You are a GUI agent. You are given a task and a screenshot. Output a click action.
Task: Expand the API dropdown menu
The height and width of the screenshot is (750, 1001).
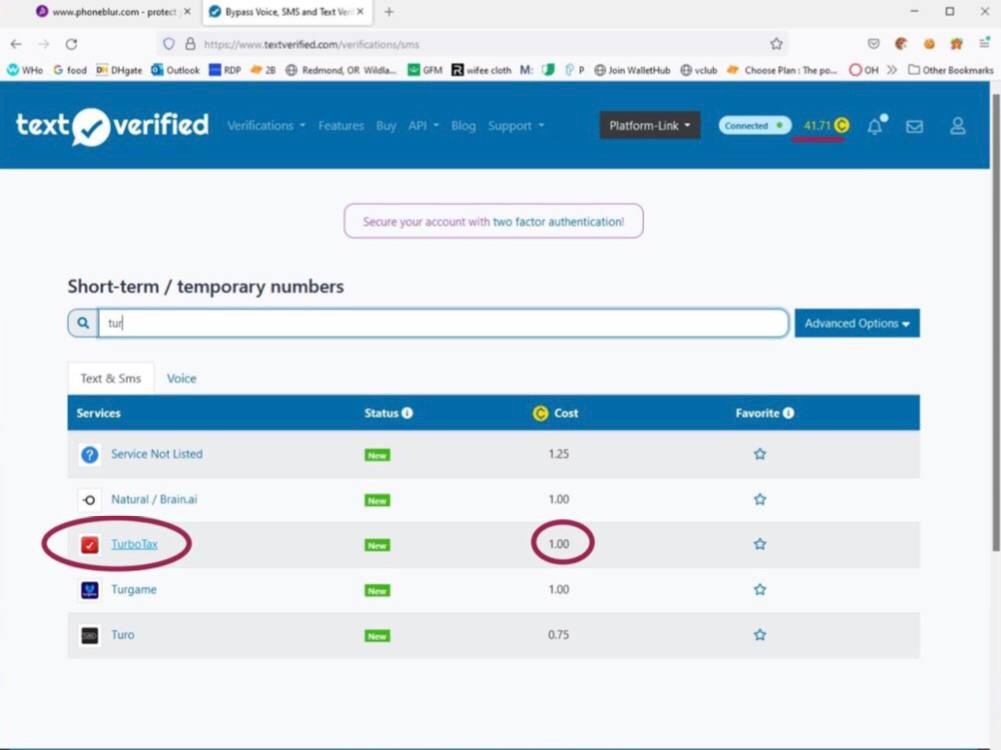(x=423, y=126)
